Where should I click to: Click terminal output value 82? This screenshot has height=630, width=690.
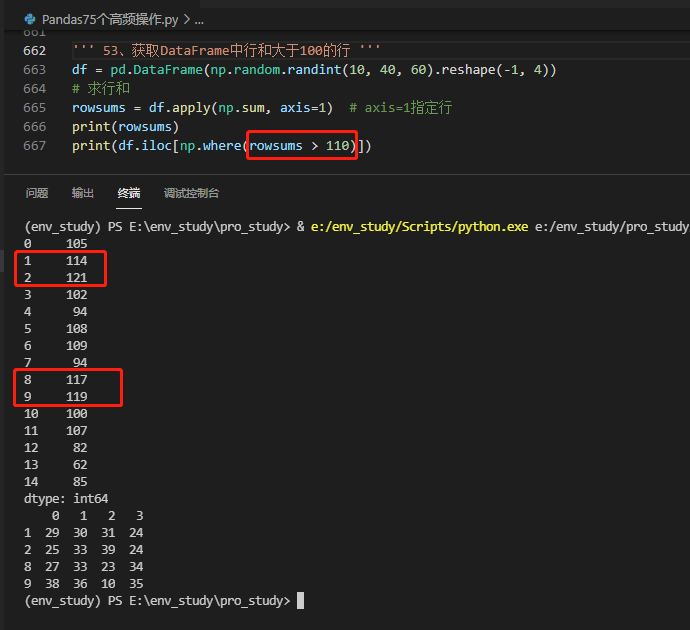pos(80,448)
